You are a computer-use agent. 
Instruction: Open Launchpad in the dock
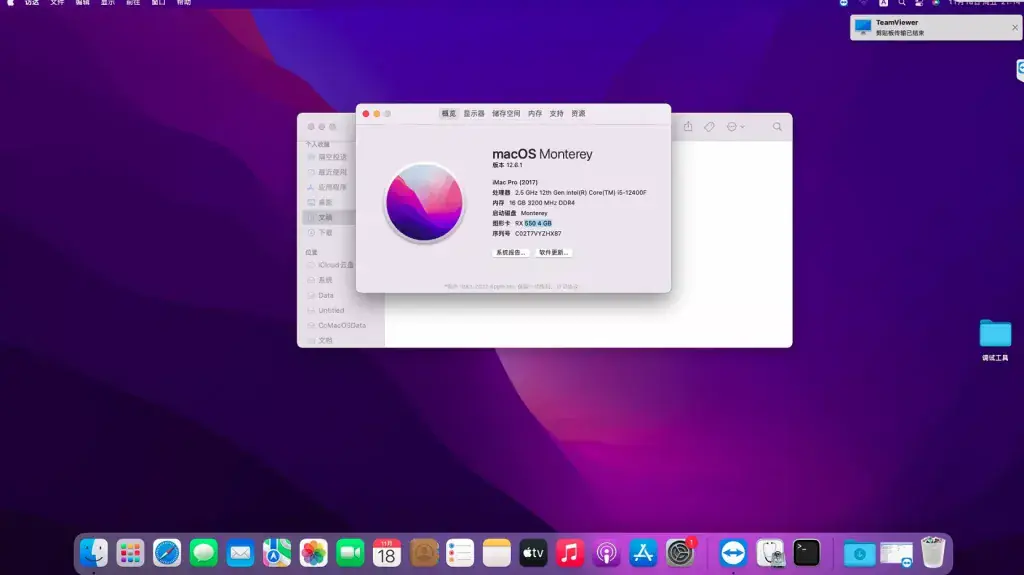[x=130, y=553]
